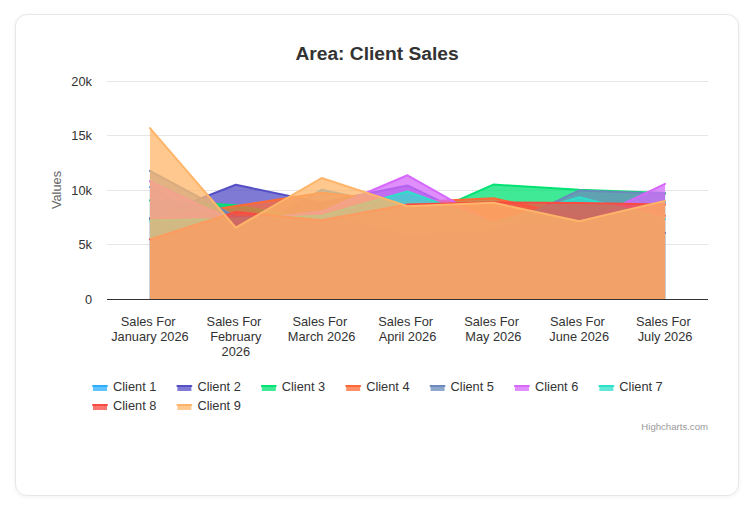
Task: Toggle Client 2 series in legend
Action: 209,387
